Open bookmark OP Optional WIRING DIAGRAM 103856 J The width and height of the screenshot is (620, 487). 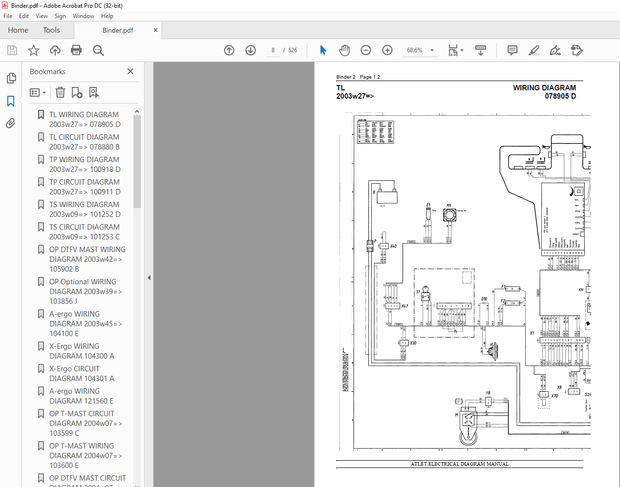[x=85, y=291]
